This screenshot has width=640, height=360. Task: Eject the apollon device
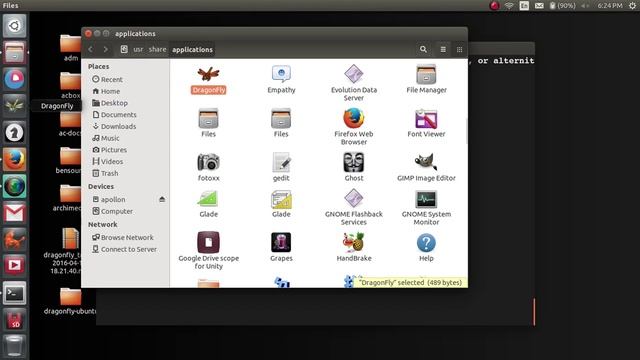162,199
